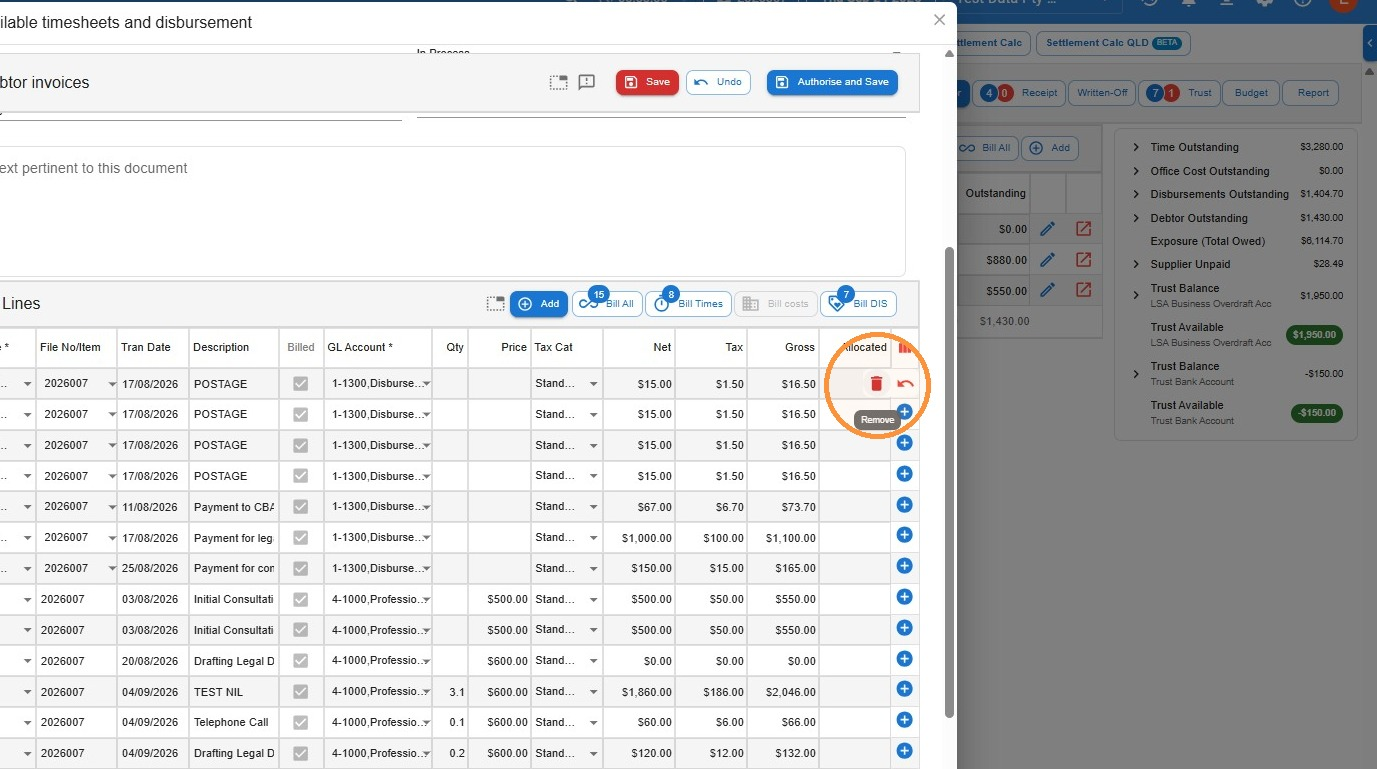Click the Bill DIS button
This screenshot has width=1377, height=769.
point(858,304)
